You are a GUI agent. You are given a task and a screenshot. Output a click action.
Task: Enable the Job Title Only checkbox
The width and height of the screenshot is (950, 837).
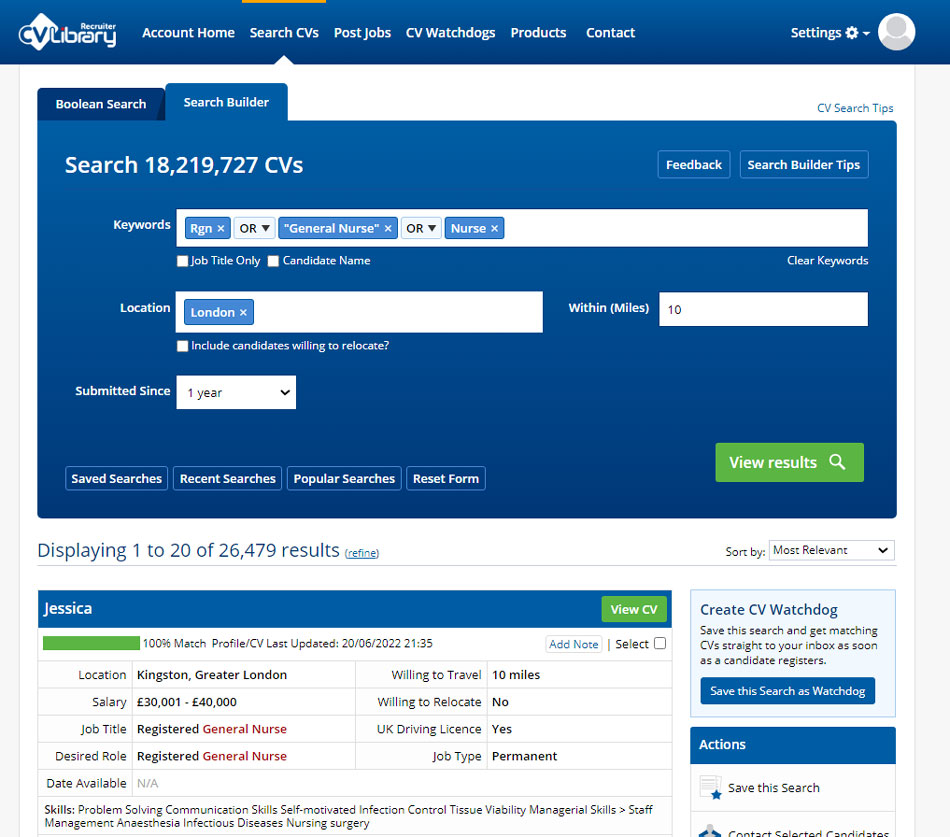coord(182,261)
